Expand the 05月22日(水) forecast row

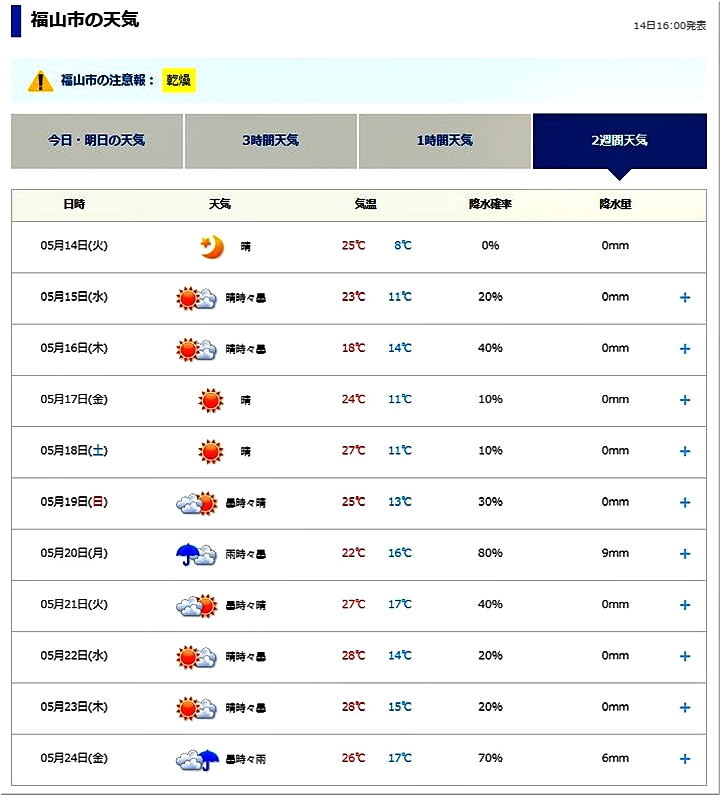click(x=685, y=657)
